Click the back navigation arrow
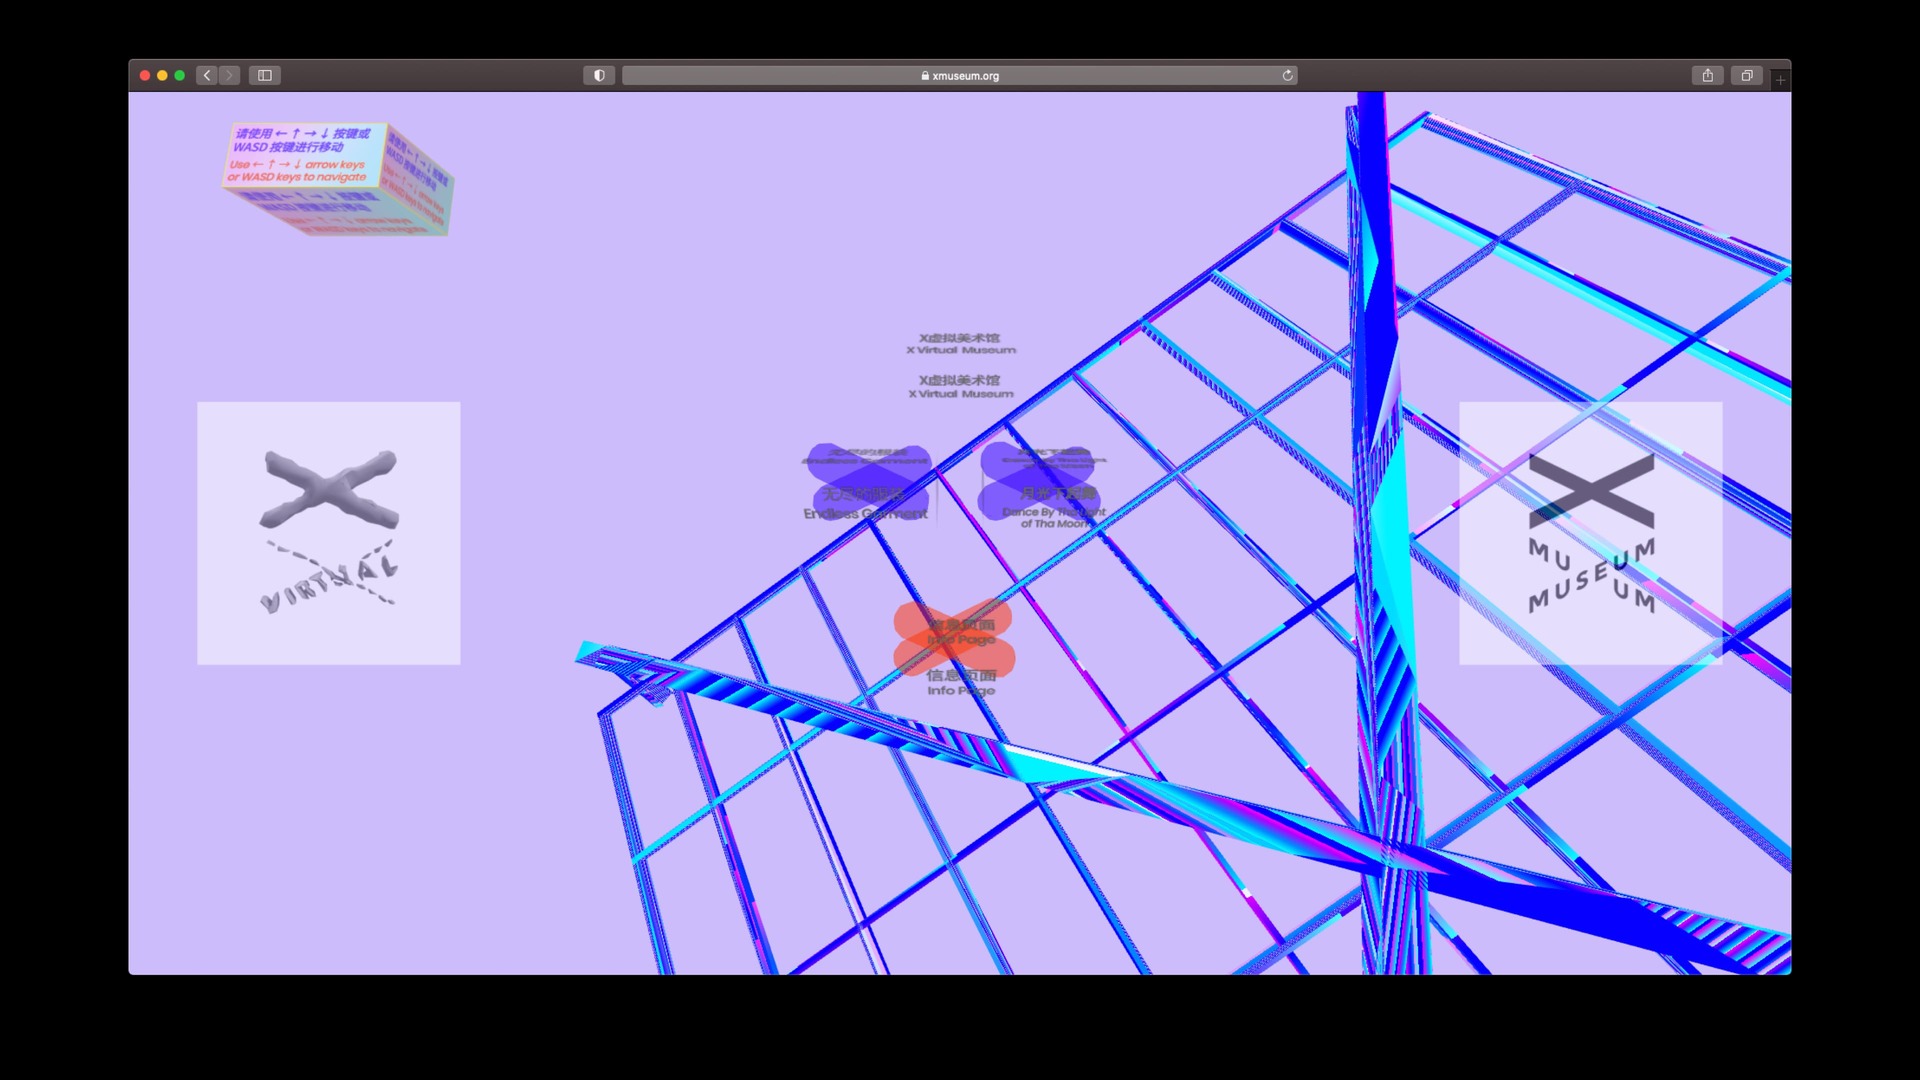Screen dimensions: 1920x1080 click(x=207, y=75)
